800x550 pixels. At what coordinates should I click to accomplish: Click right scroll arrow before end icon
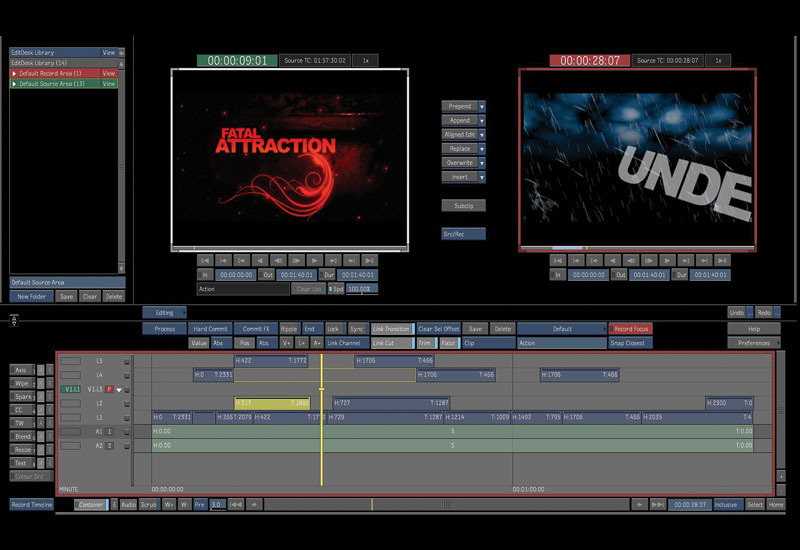tap(639, 505)
